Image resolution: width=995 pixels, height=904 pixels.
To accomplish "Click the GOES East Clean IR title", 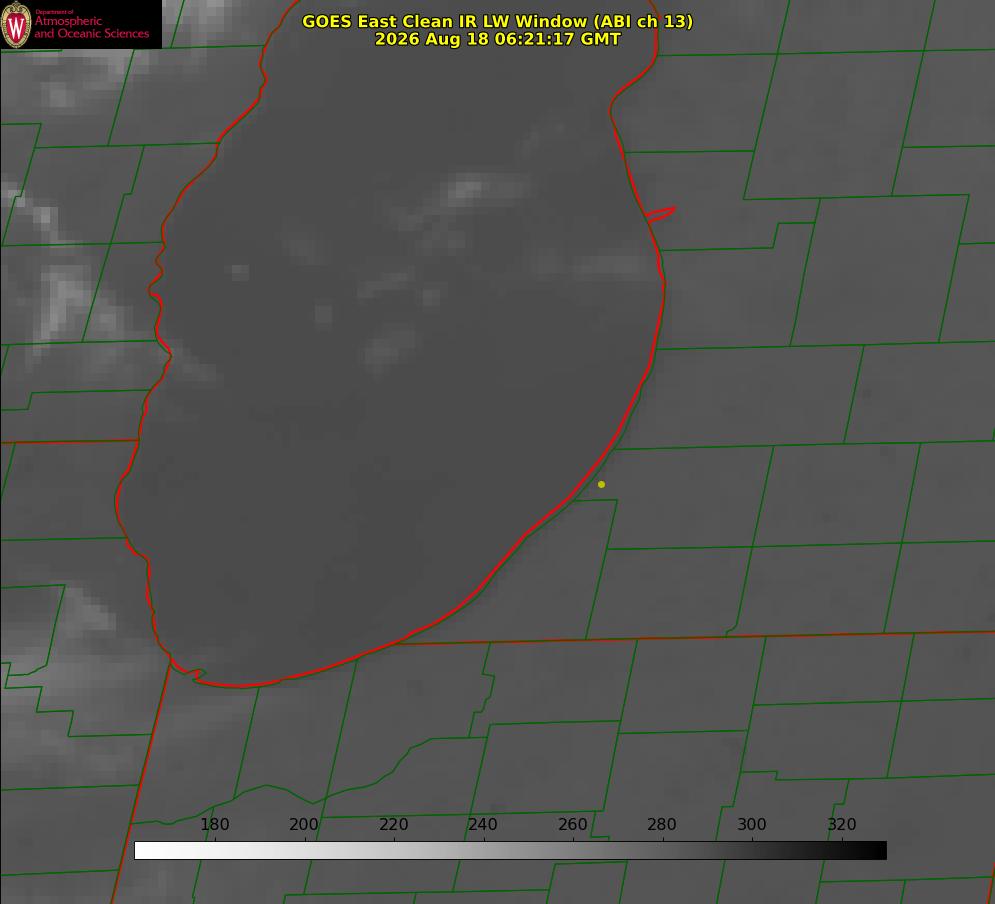I will [x=498, y=21].
